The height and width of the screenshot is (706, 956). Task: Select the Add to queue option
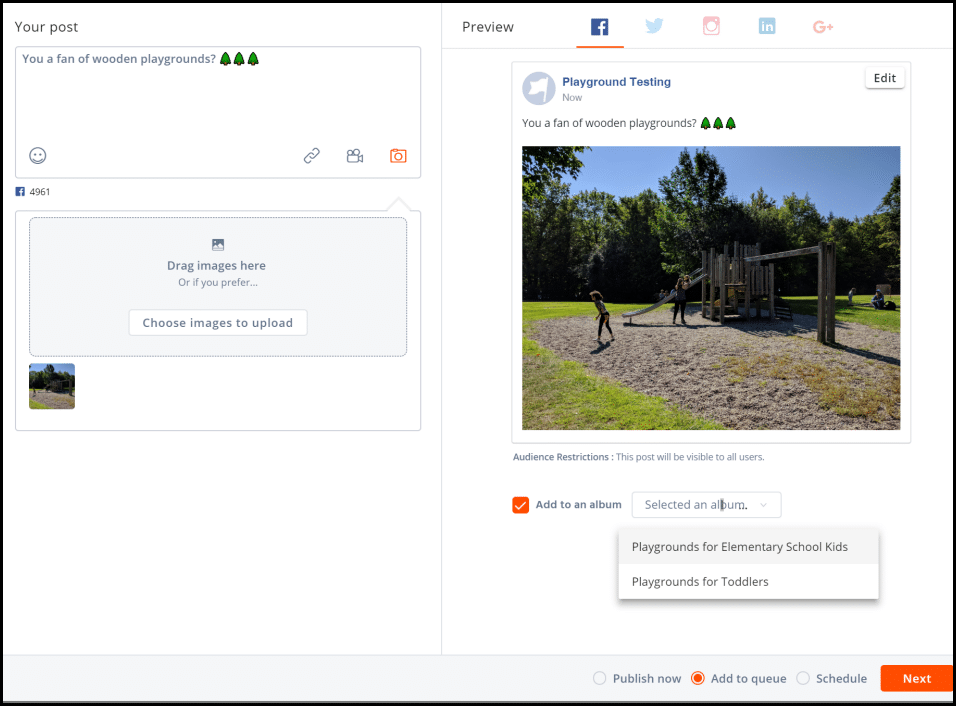coord(698,678)
